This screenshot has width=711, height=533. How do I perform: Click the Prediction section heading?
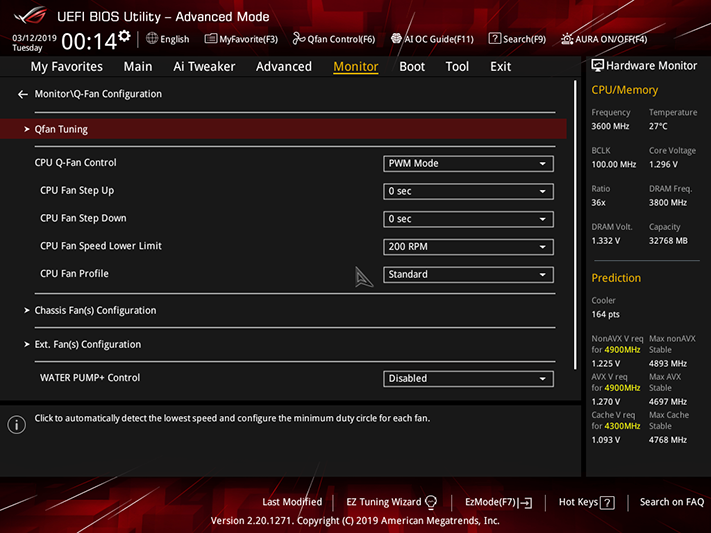(x=616, y=278)
